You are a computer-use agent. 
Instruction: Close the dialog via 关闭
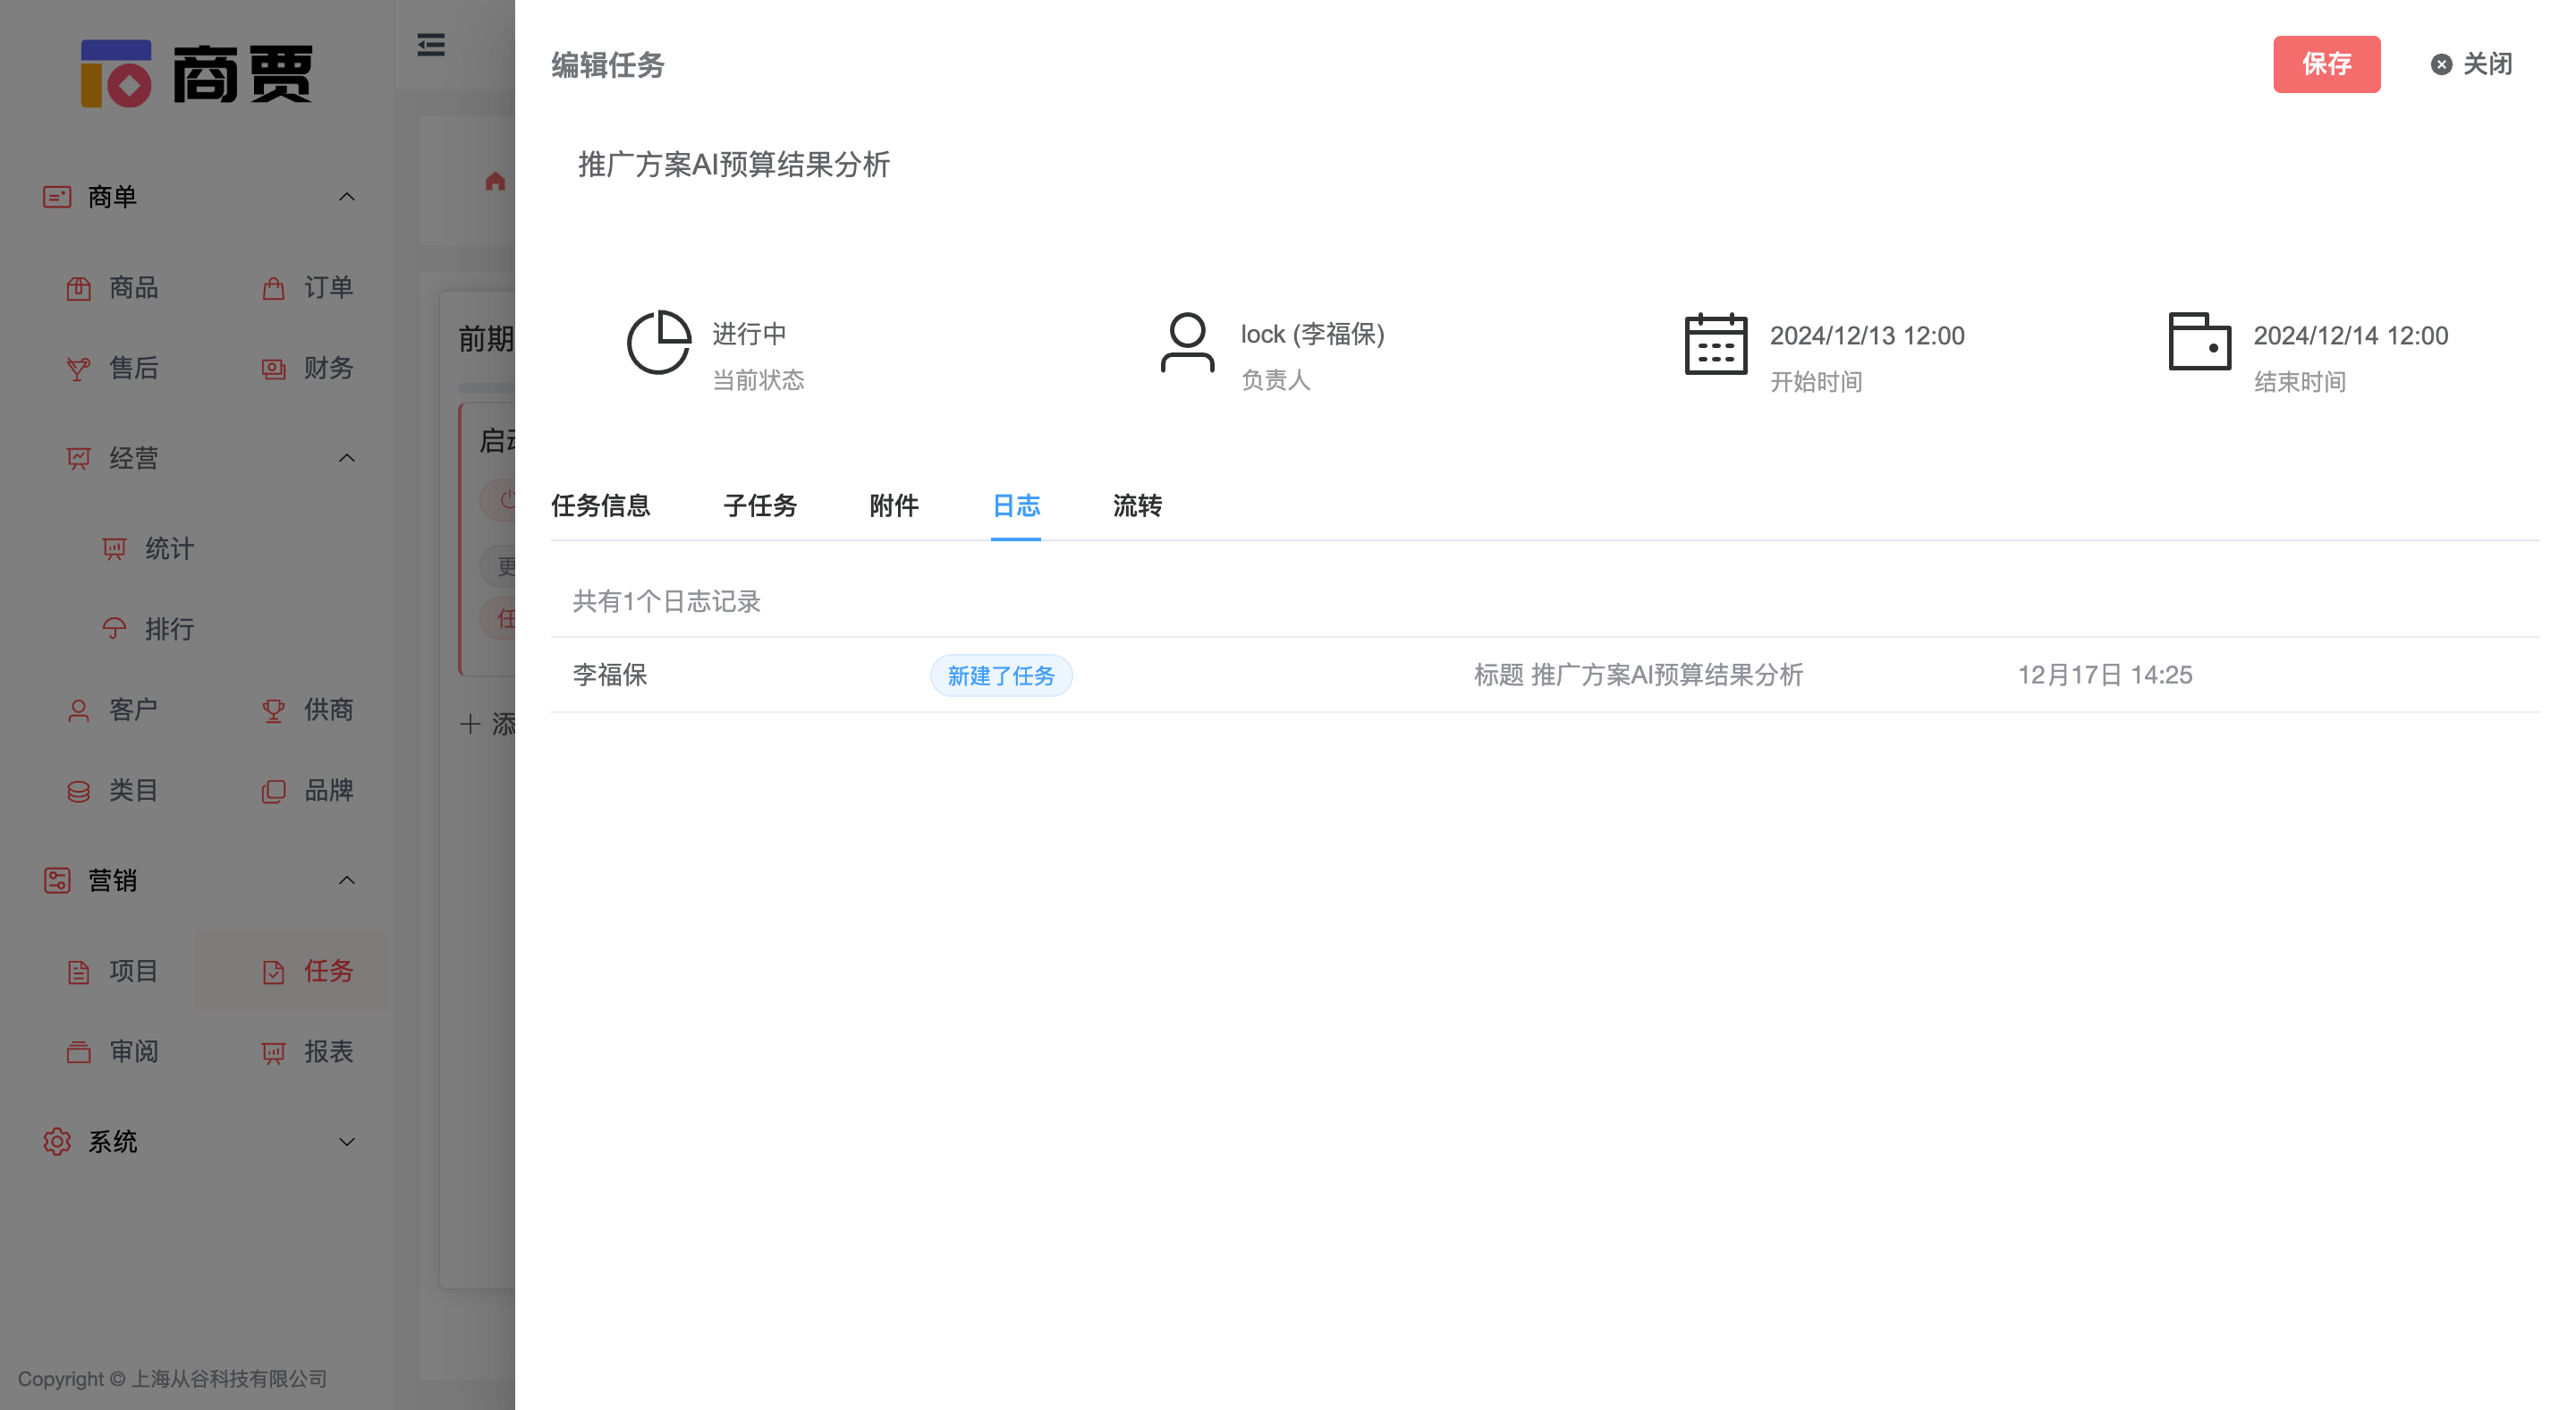[2470, 64]
